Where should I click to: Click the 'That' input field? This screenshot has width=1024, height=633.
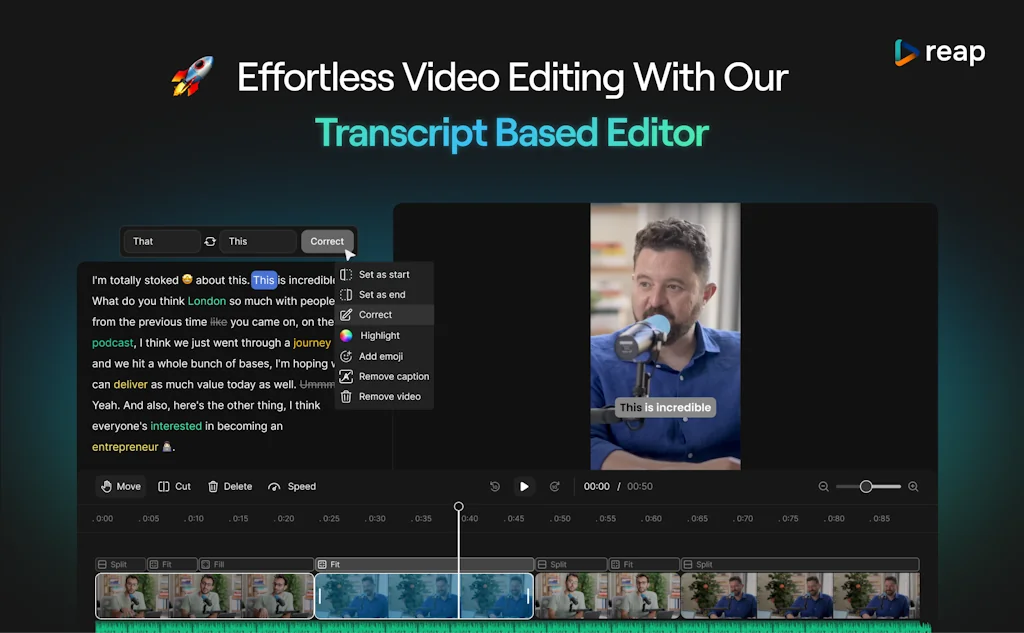pos(161,242)
